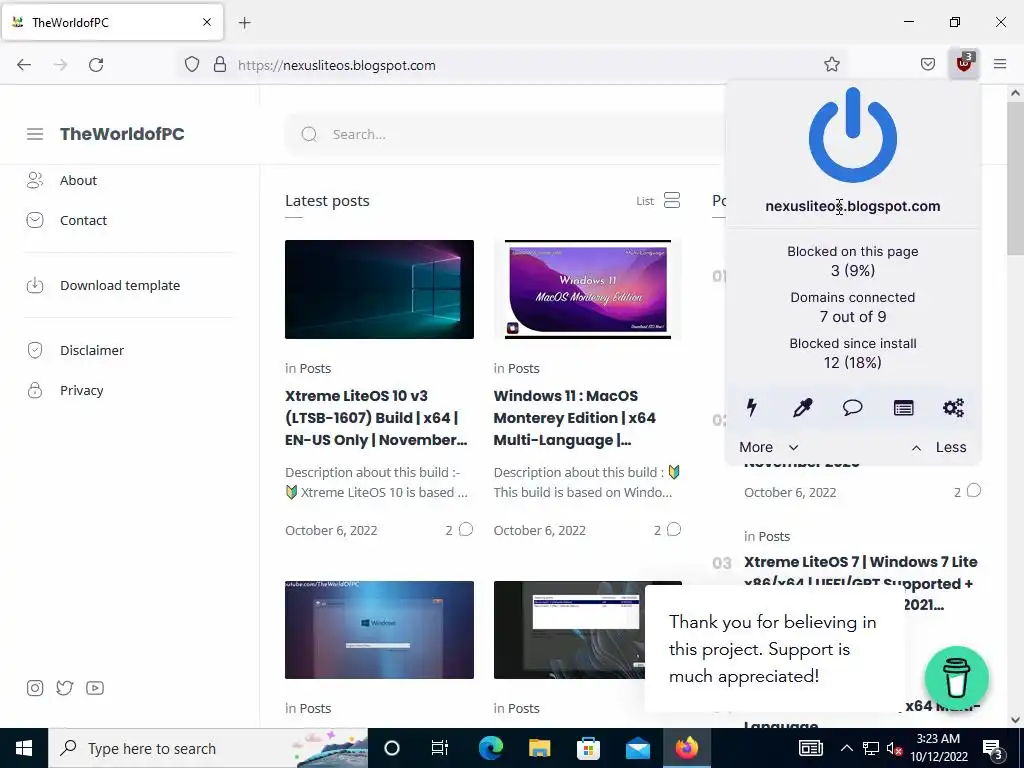Open the Privacy page
This screenshot has width=1024, height=768.
(x=81, y=391)
